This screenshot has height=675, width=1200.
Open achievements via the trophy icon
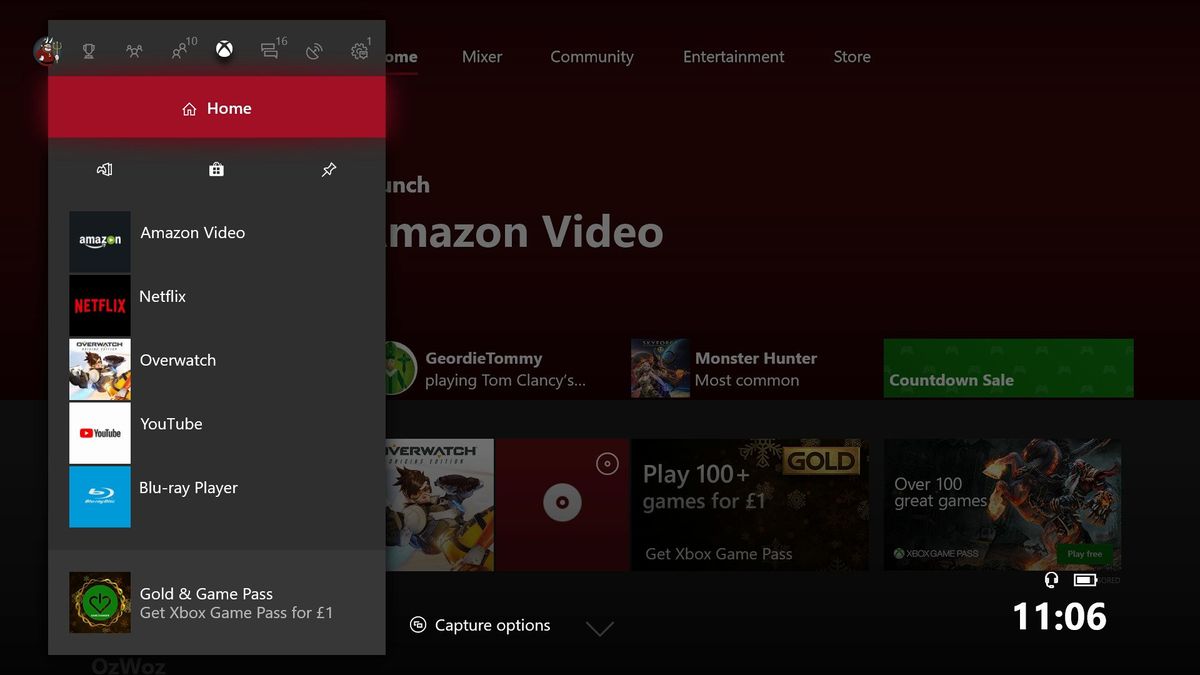tap(88, 48)
